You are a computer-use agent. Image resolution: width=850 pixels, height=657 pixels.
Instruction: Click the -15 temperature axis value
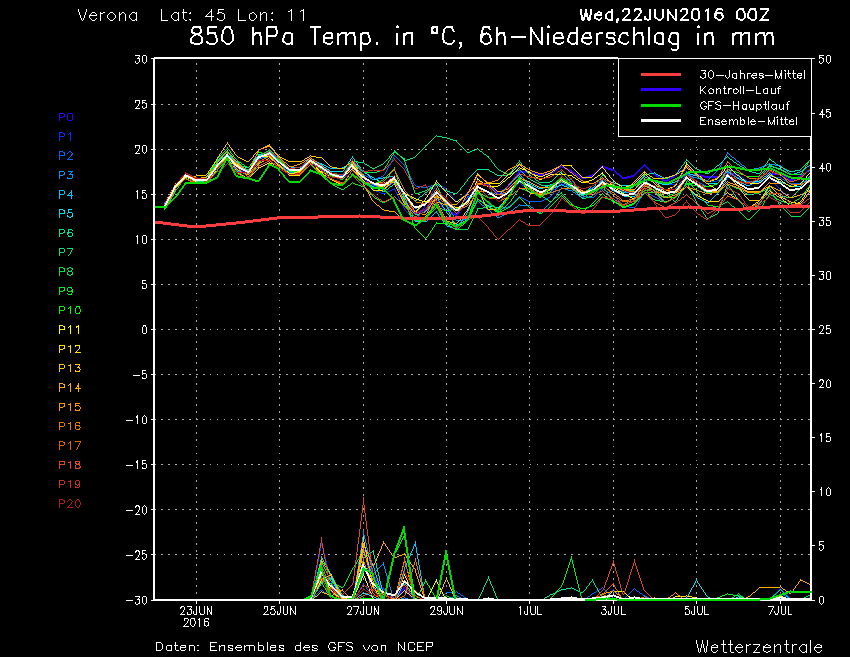(137, 465)
